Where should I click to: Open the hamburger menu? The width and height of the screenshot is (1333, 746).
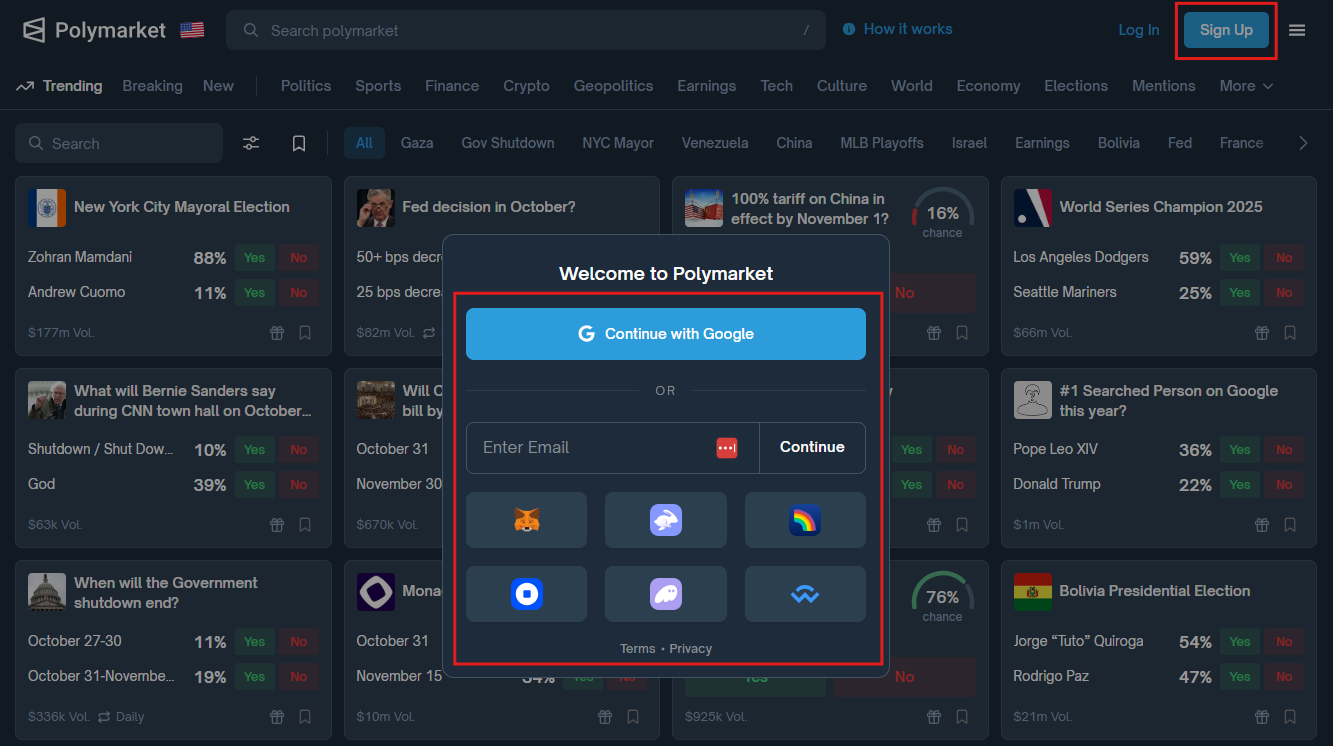click(x=1297, y=30)
